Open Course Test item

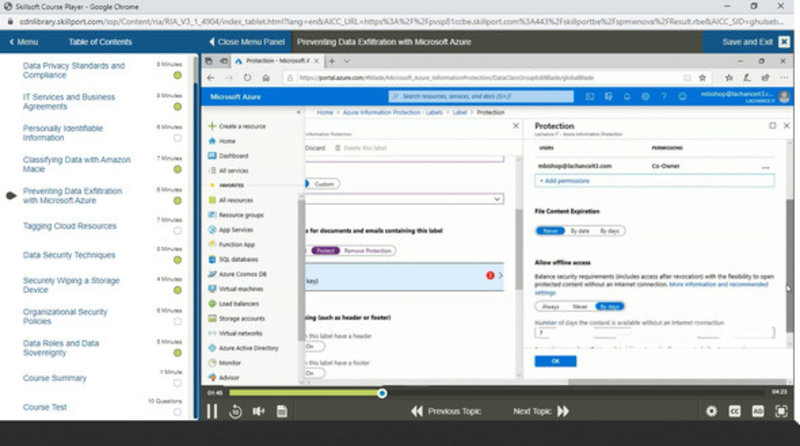click(x=45, y=407)
